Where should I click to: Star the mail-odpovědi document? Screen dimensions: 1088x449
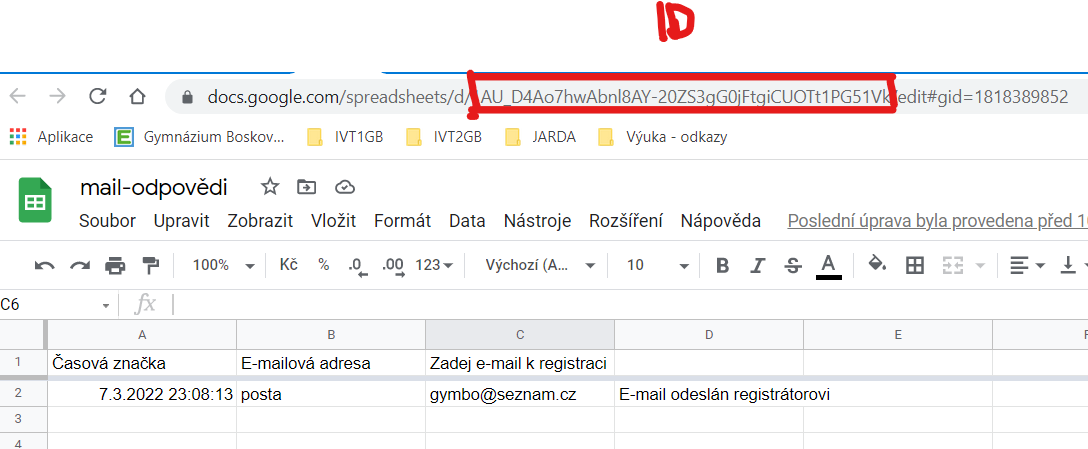pyautogui.click(x=269, y=187)
